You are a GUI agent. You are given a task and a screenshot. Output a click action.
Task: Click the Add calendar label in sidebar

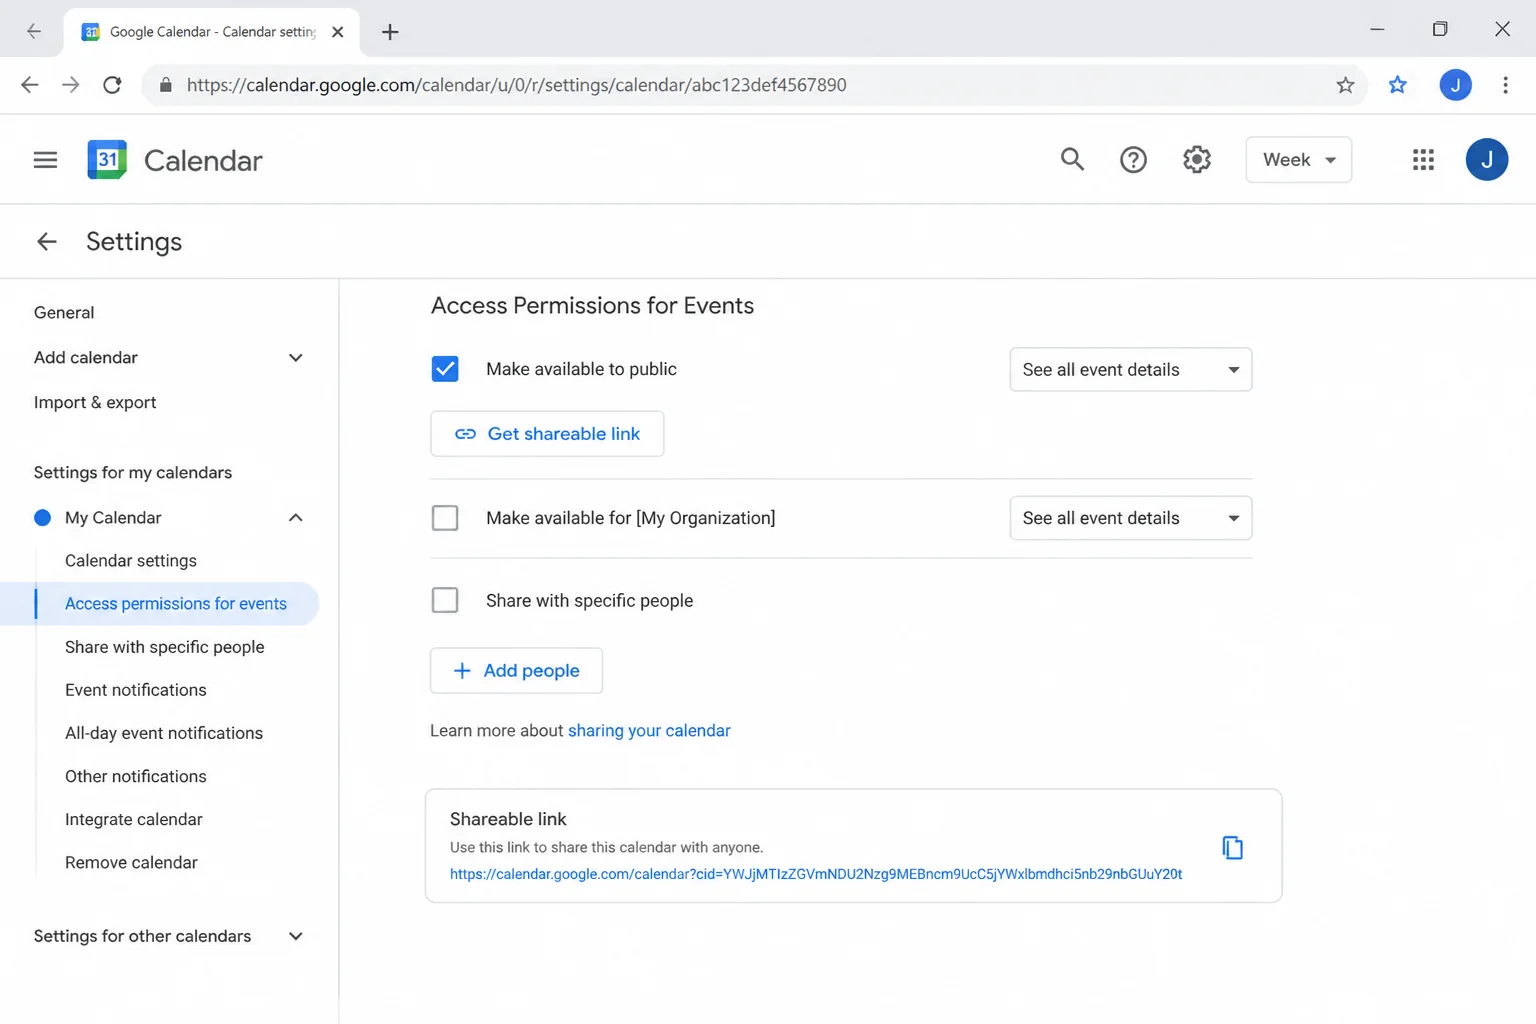click(86, 358)
